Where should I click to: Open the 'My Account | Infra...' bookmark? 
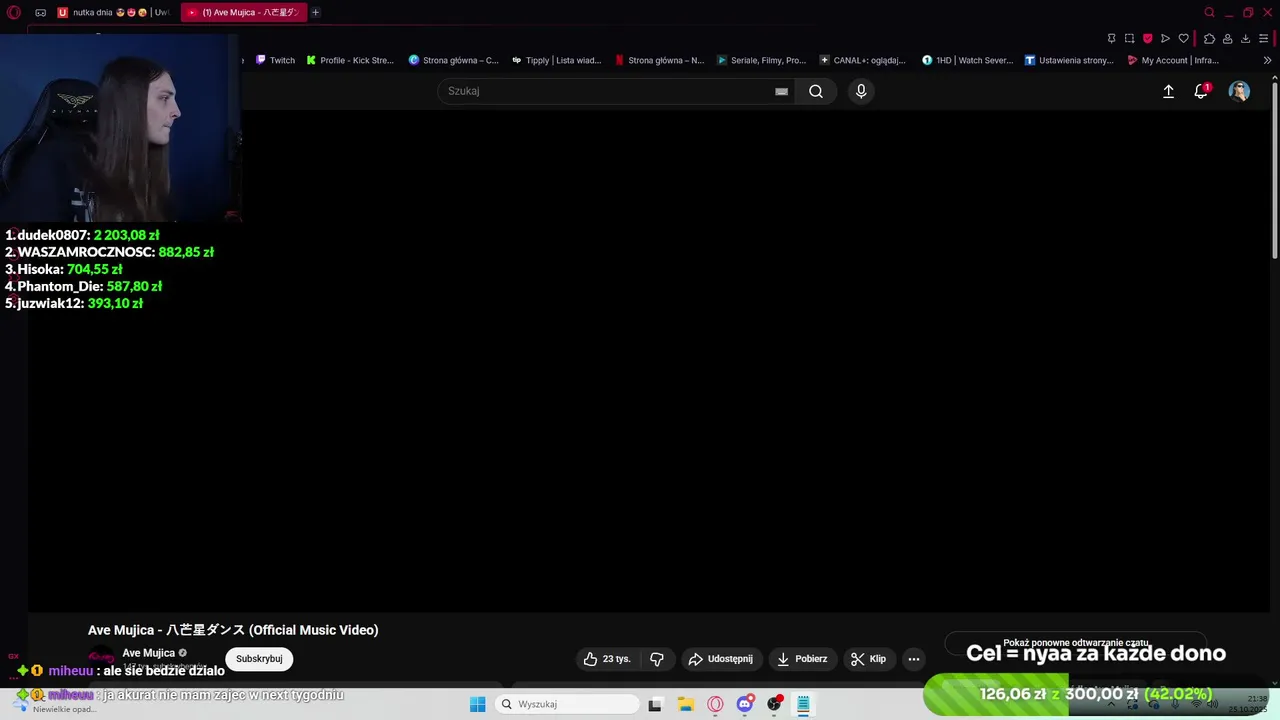point(1173,60)
